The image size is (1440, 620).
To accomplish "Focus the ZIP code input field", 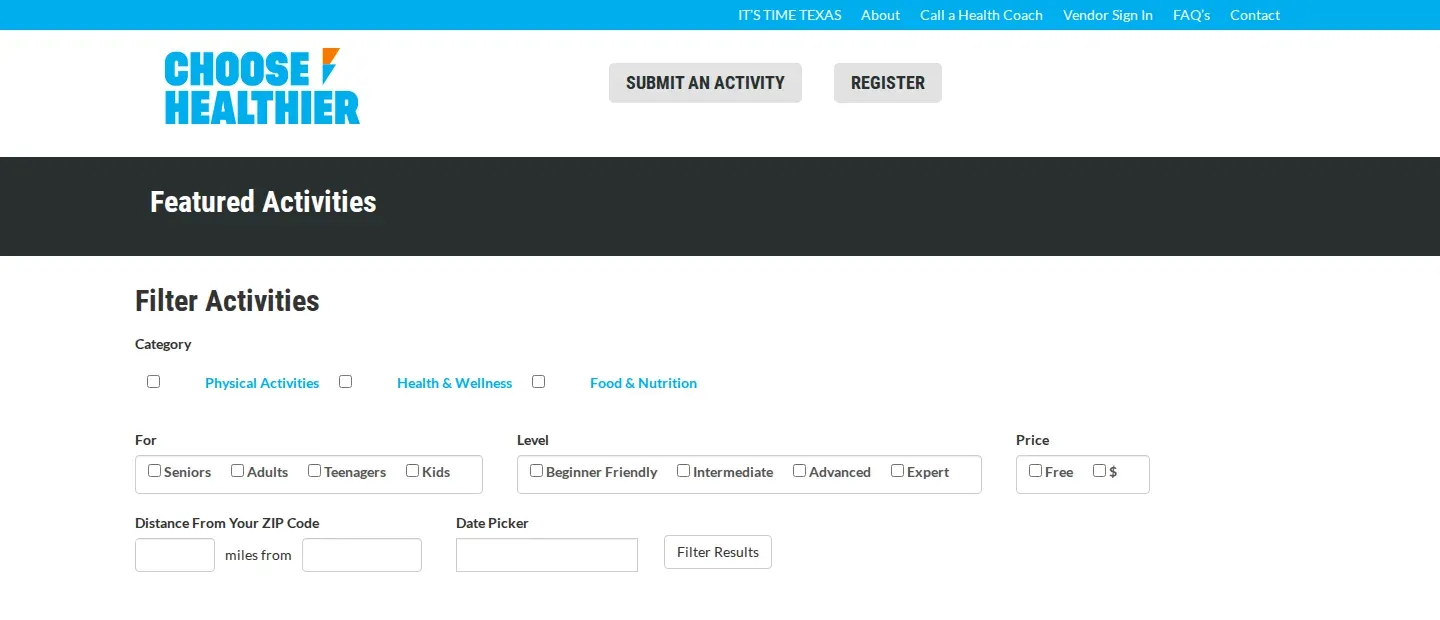I will 362,555.
